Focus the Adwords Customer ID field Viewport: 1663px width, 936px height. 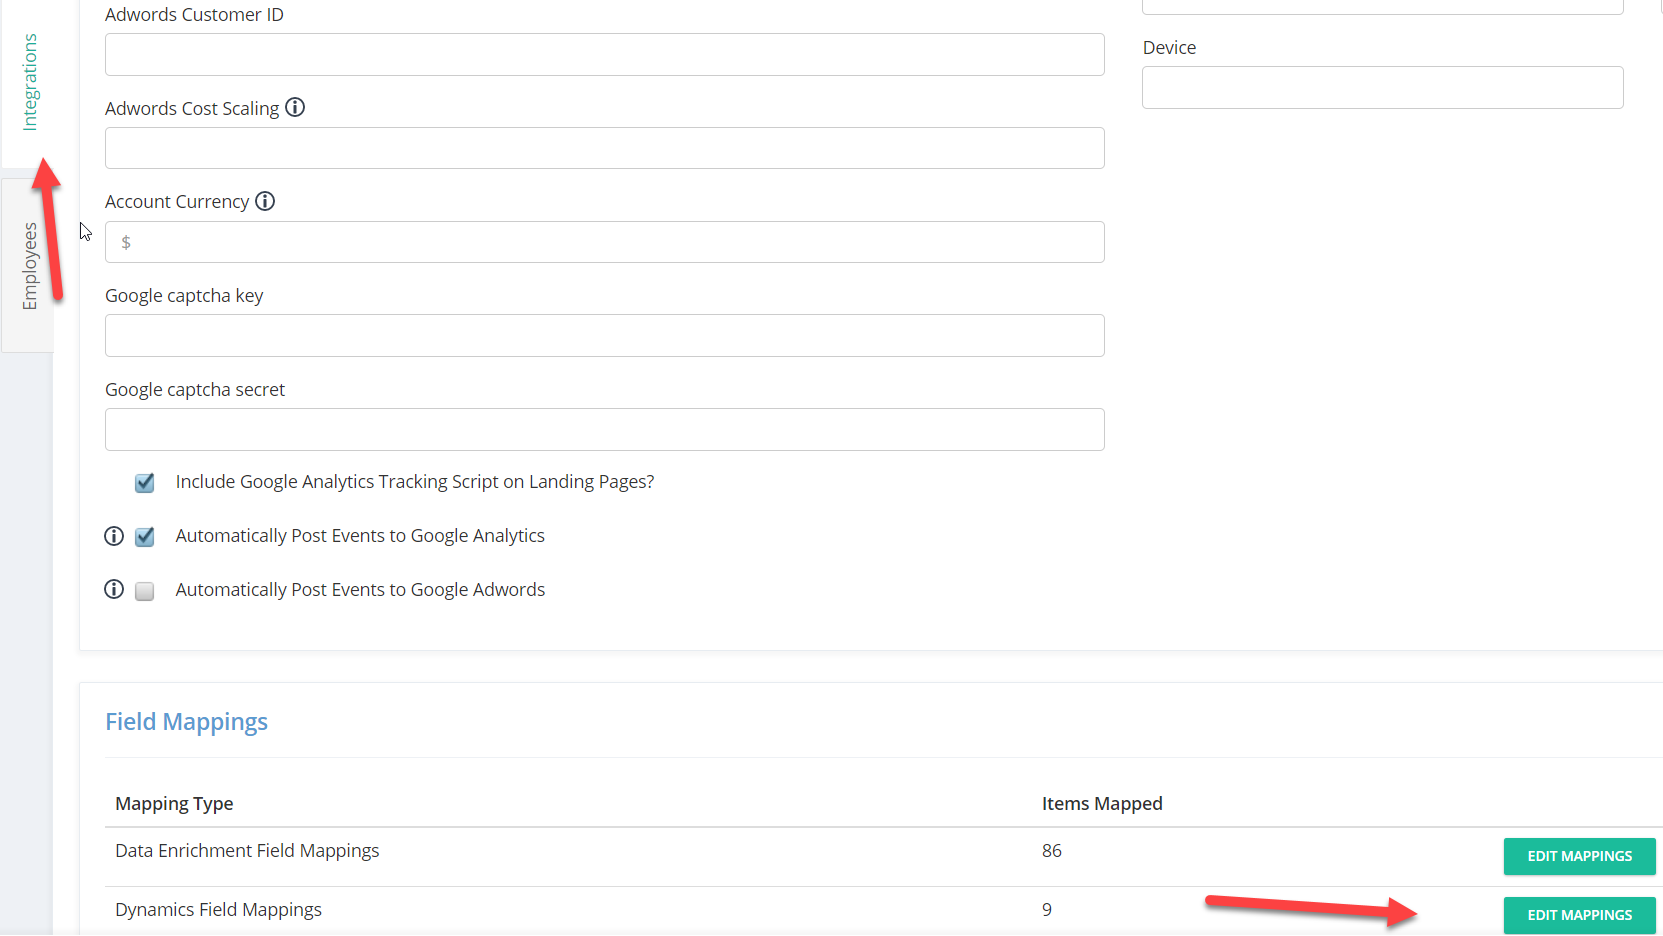coord(604,54)
